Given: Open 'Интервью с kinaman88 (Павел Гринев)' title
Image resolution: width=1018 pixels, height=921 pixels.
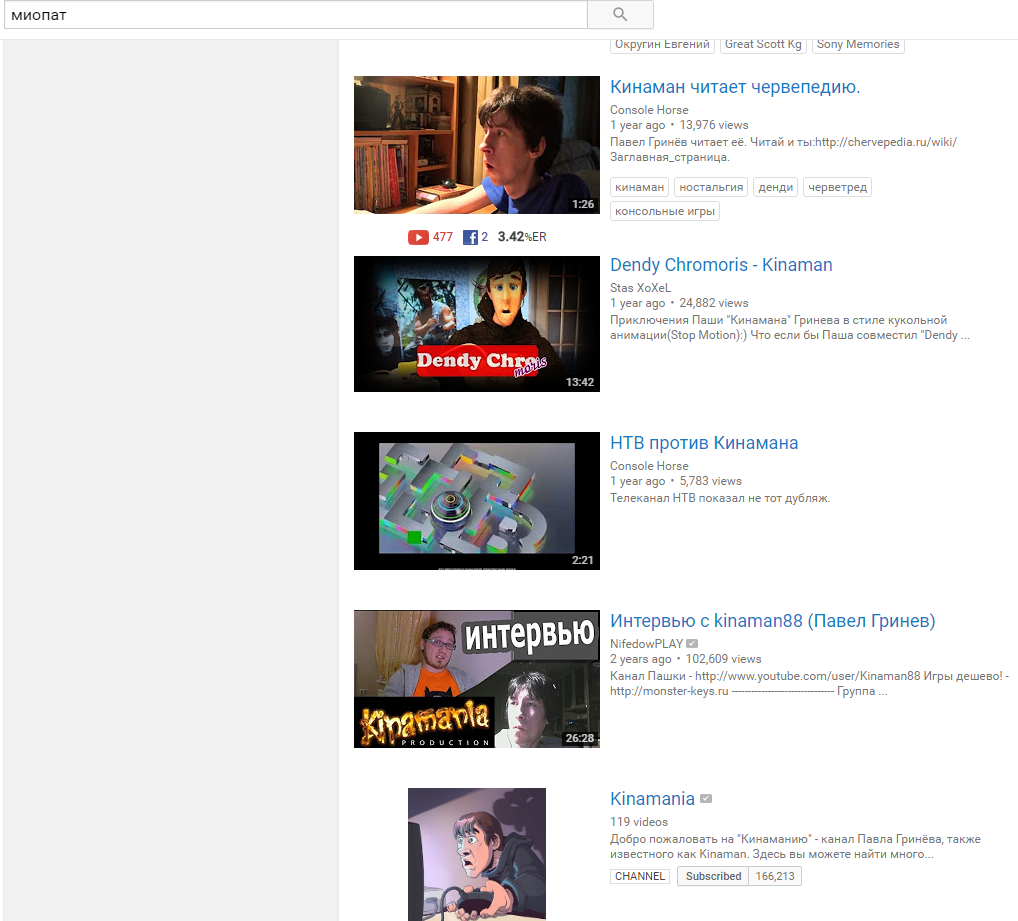Looking at the screenshot, I should click(x=773, y=620).
